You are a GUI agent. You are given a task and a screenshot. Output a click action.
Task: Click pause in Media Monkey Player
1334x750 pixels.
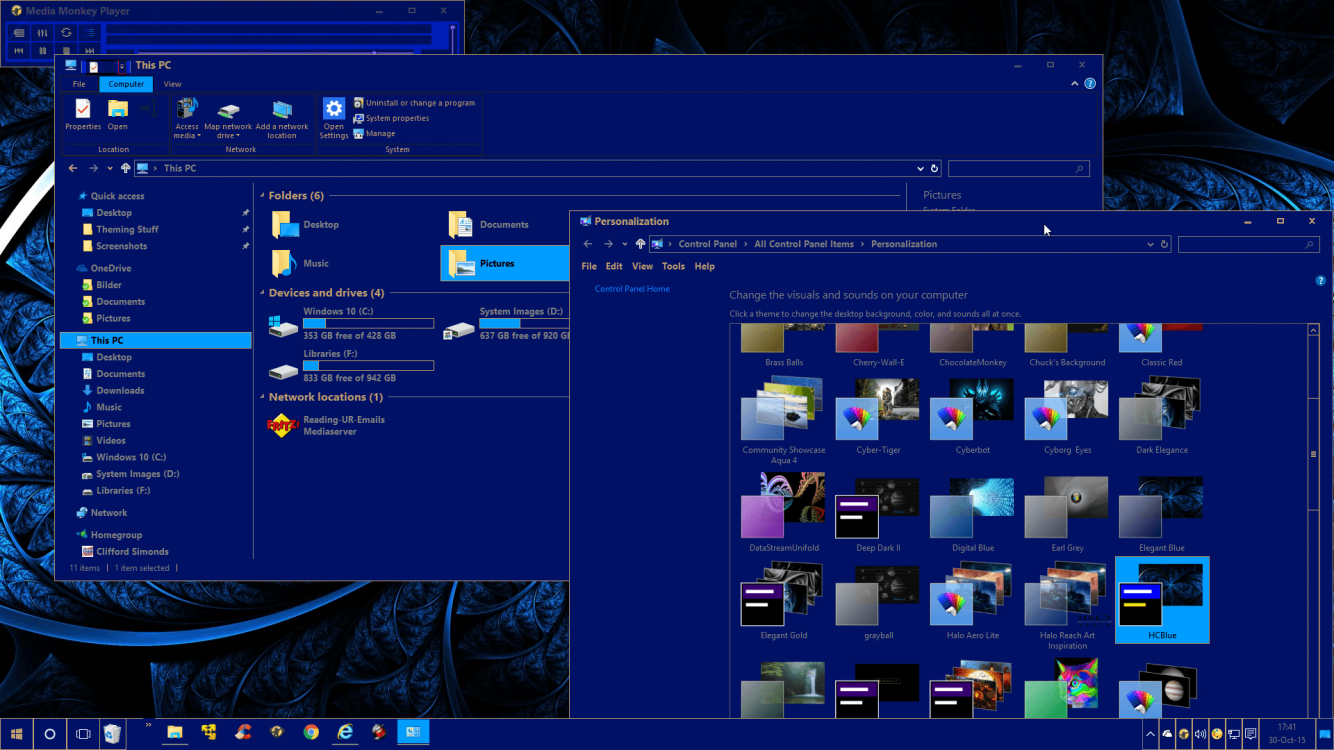tap(43, 50)
